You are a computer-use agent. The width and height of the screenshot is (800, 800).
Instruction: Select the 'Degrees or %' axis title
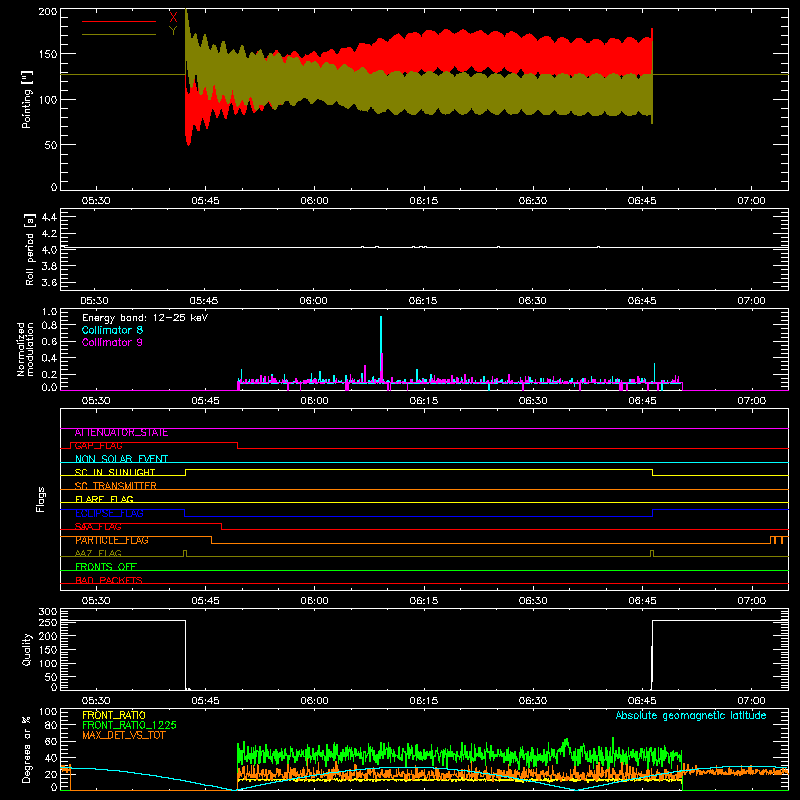27,749
